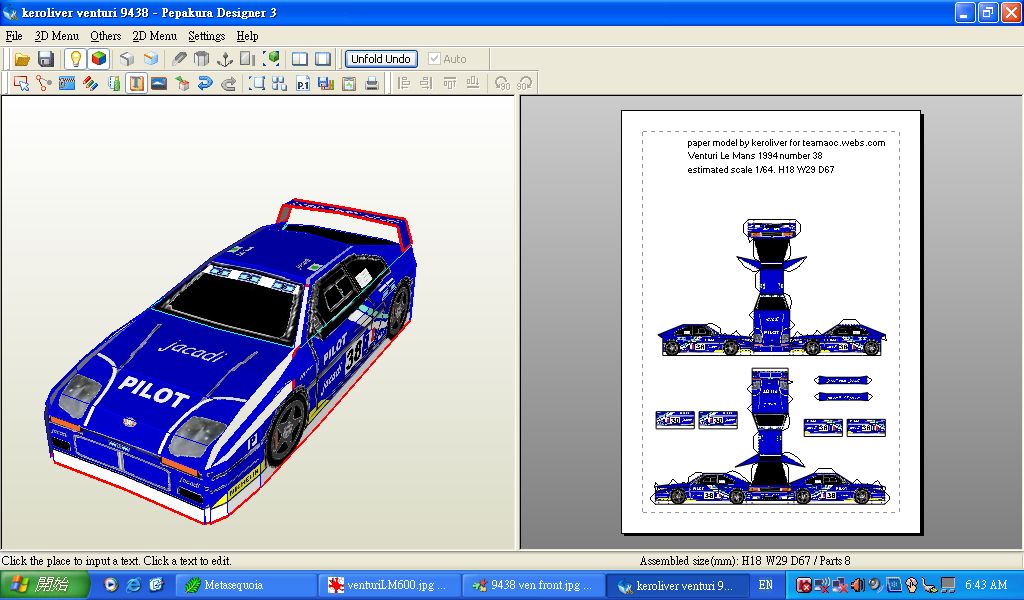The image size is (1024, 600).
Task: Click the keroliver venturi taskbar button
Action: (x=679, y=585)
